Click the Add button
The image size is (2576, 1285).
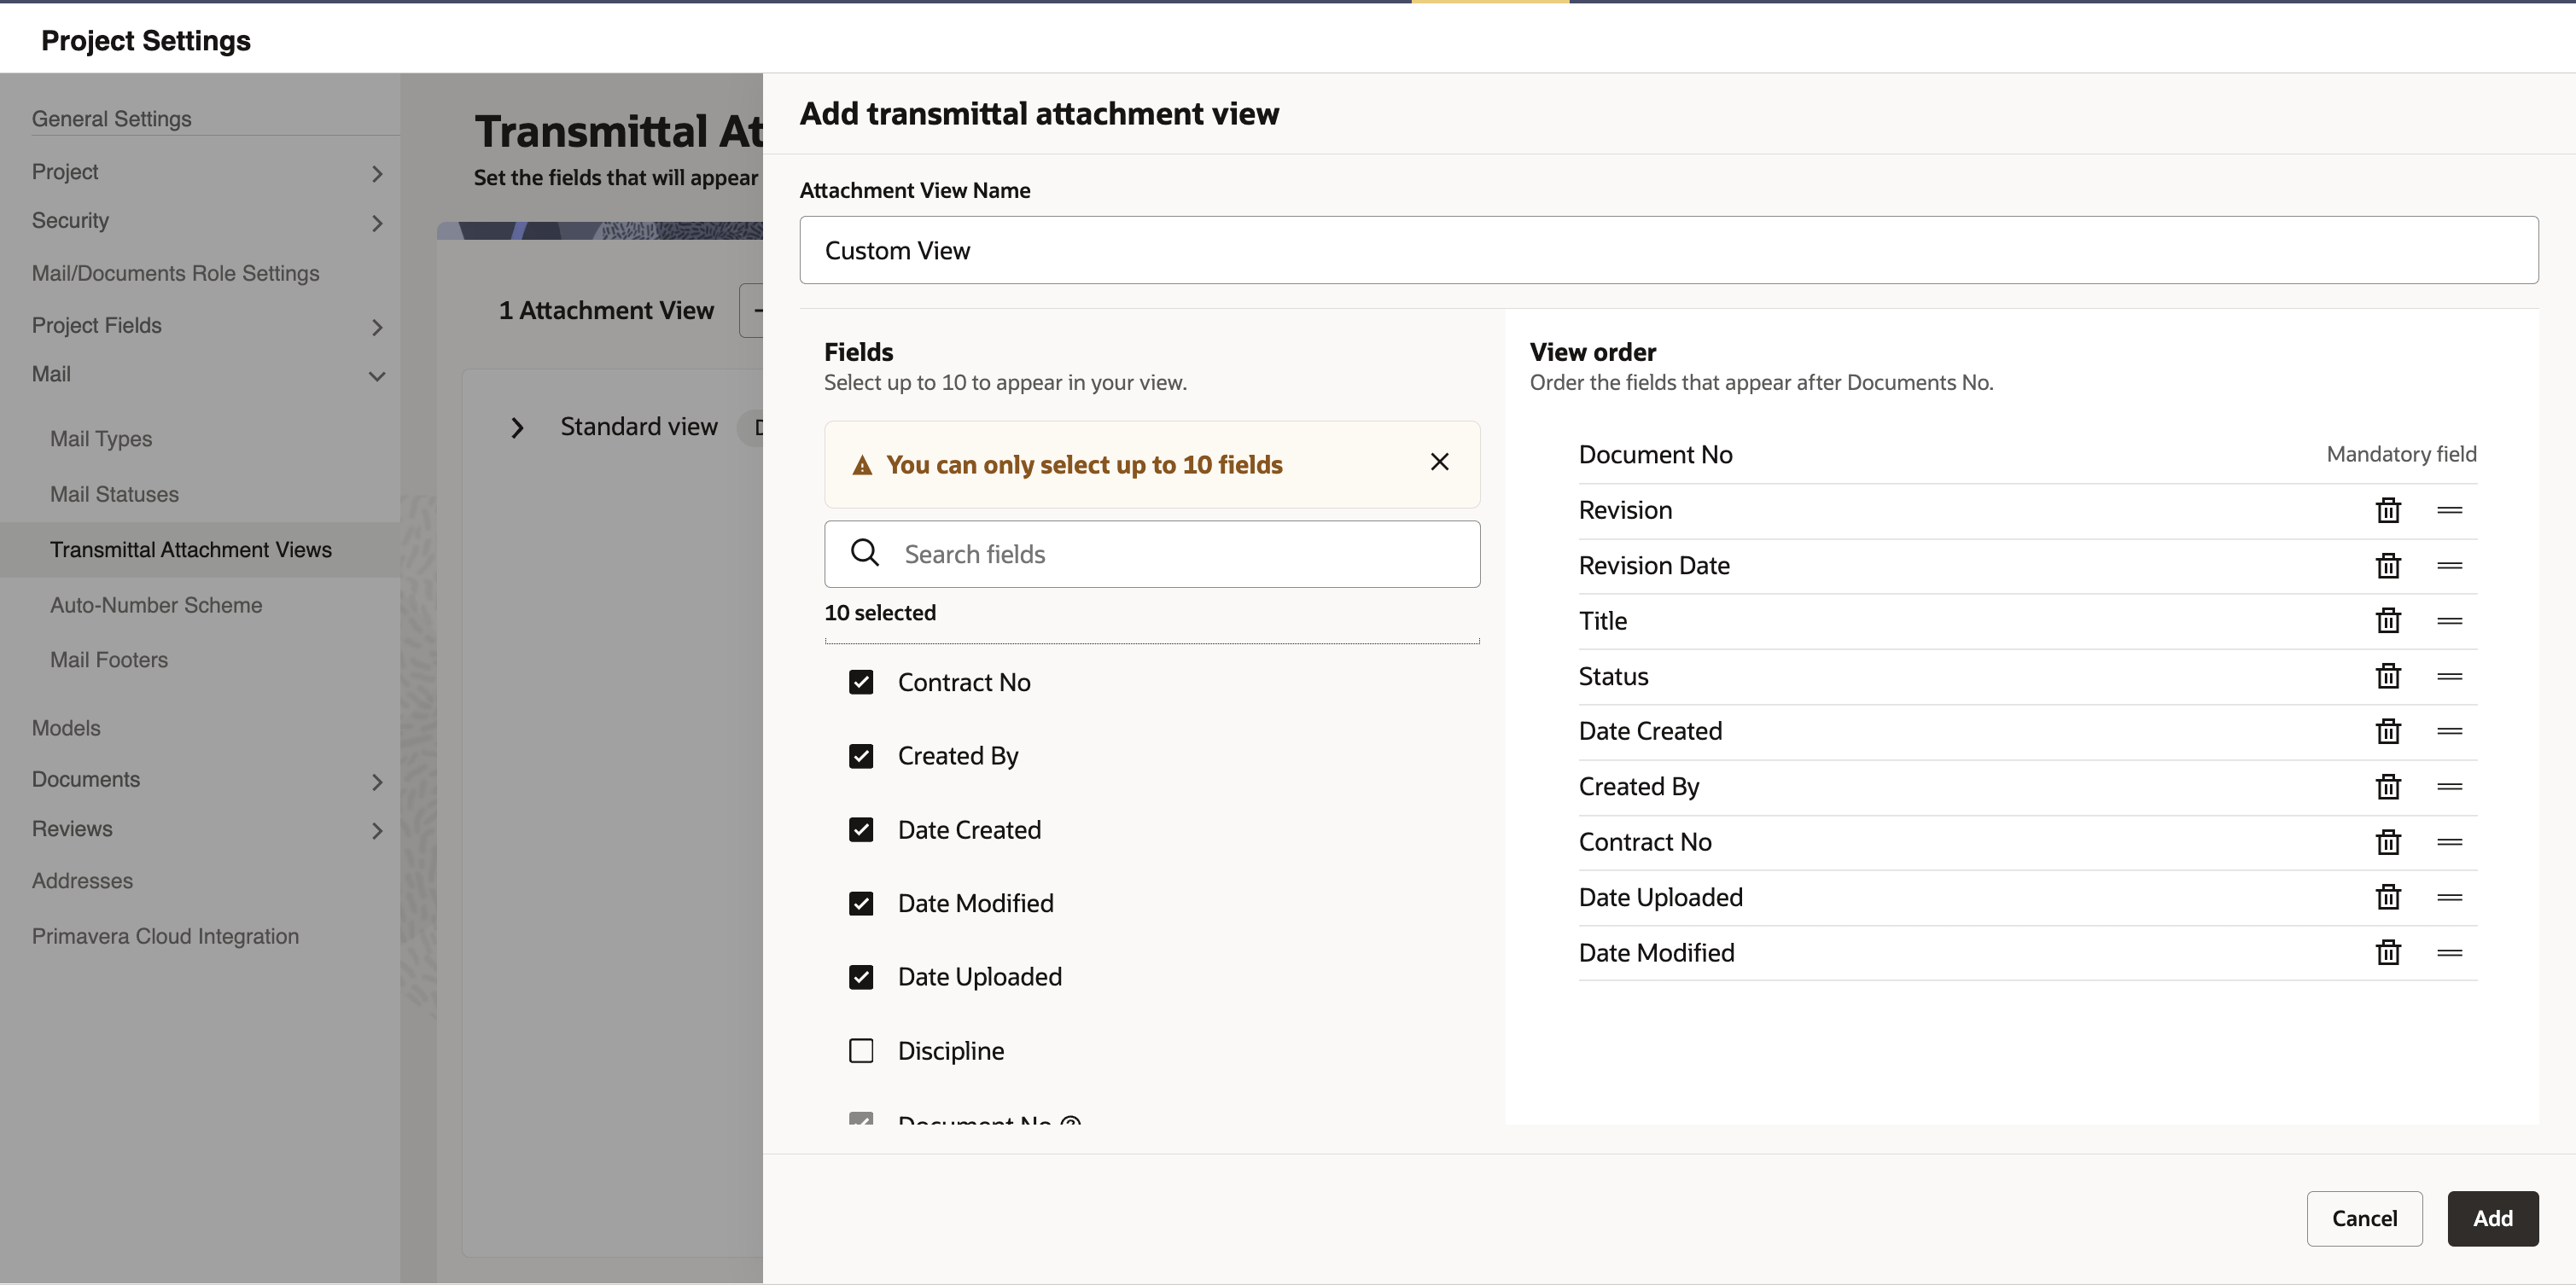2492,1218
